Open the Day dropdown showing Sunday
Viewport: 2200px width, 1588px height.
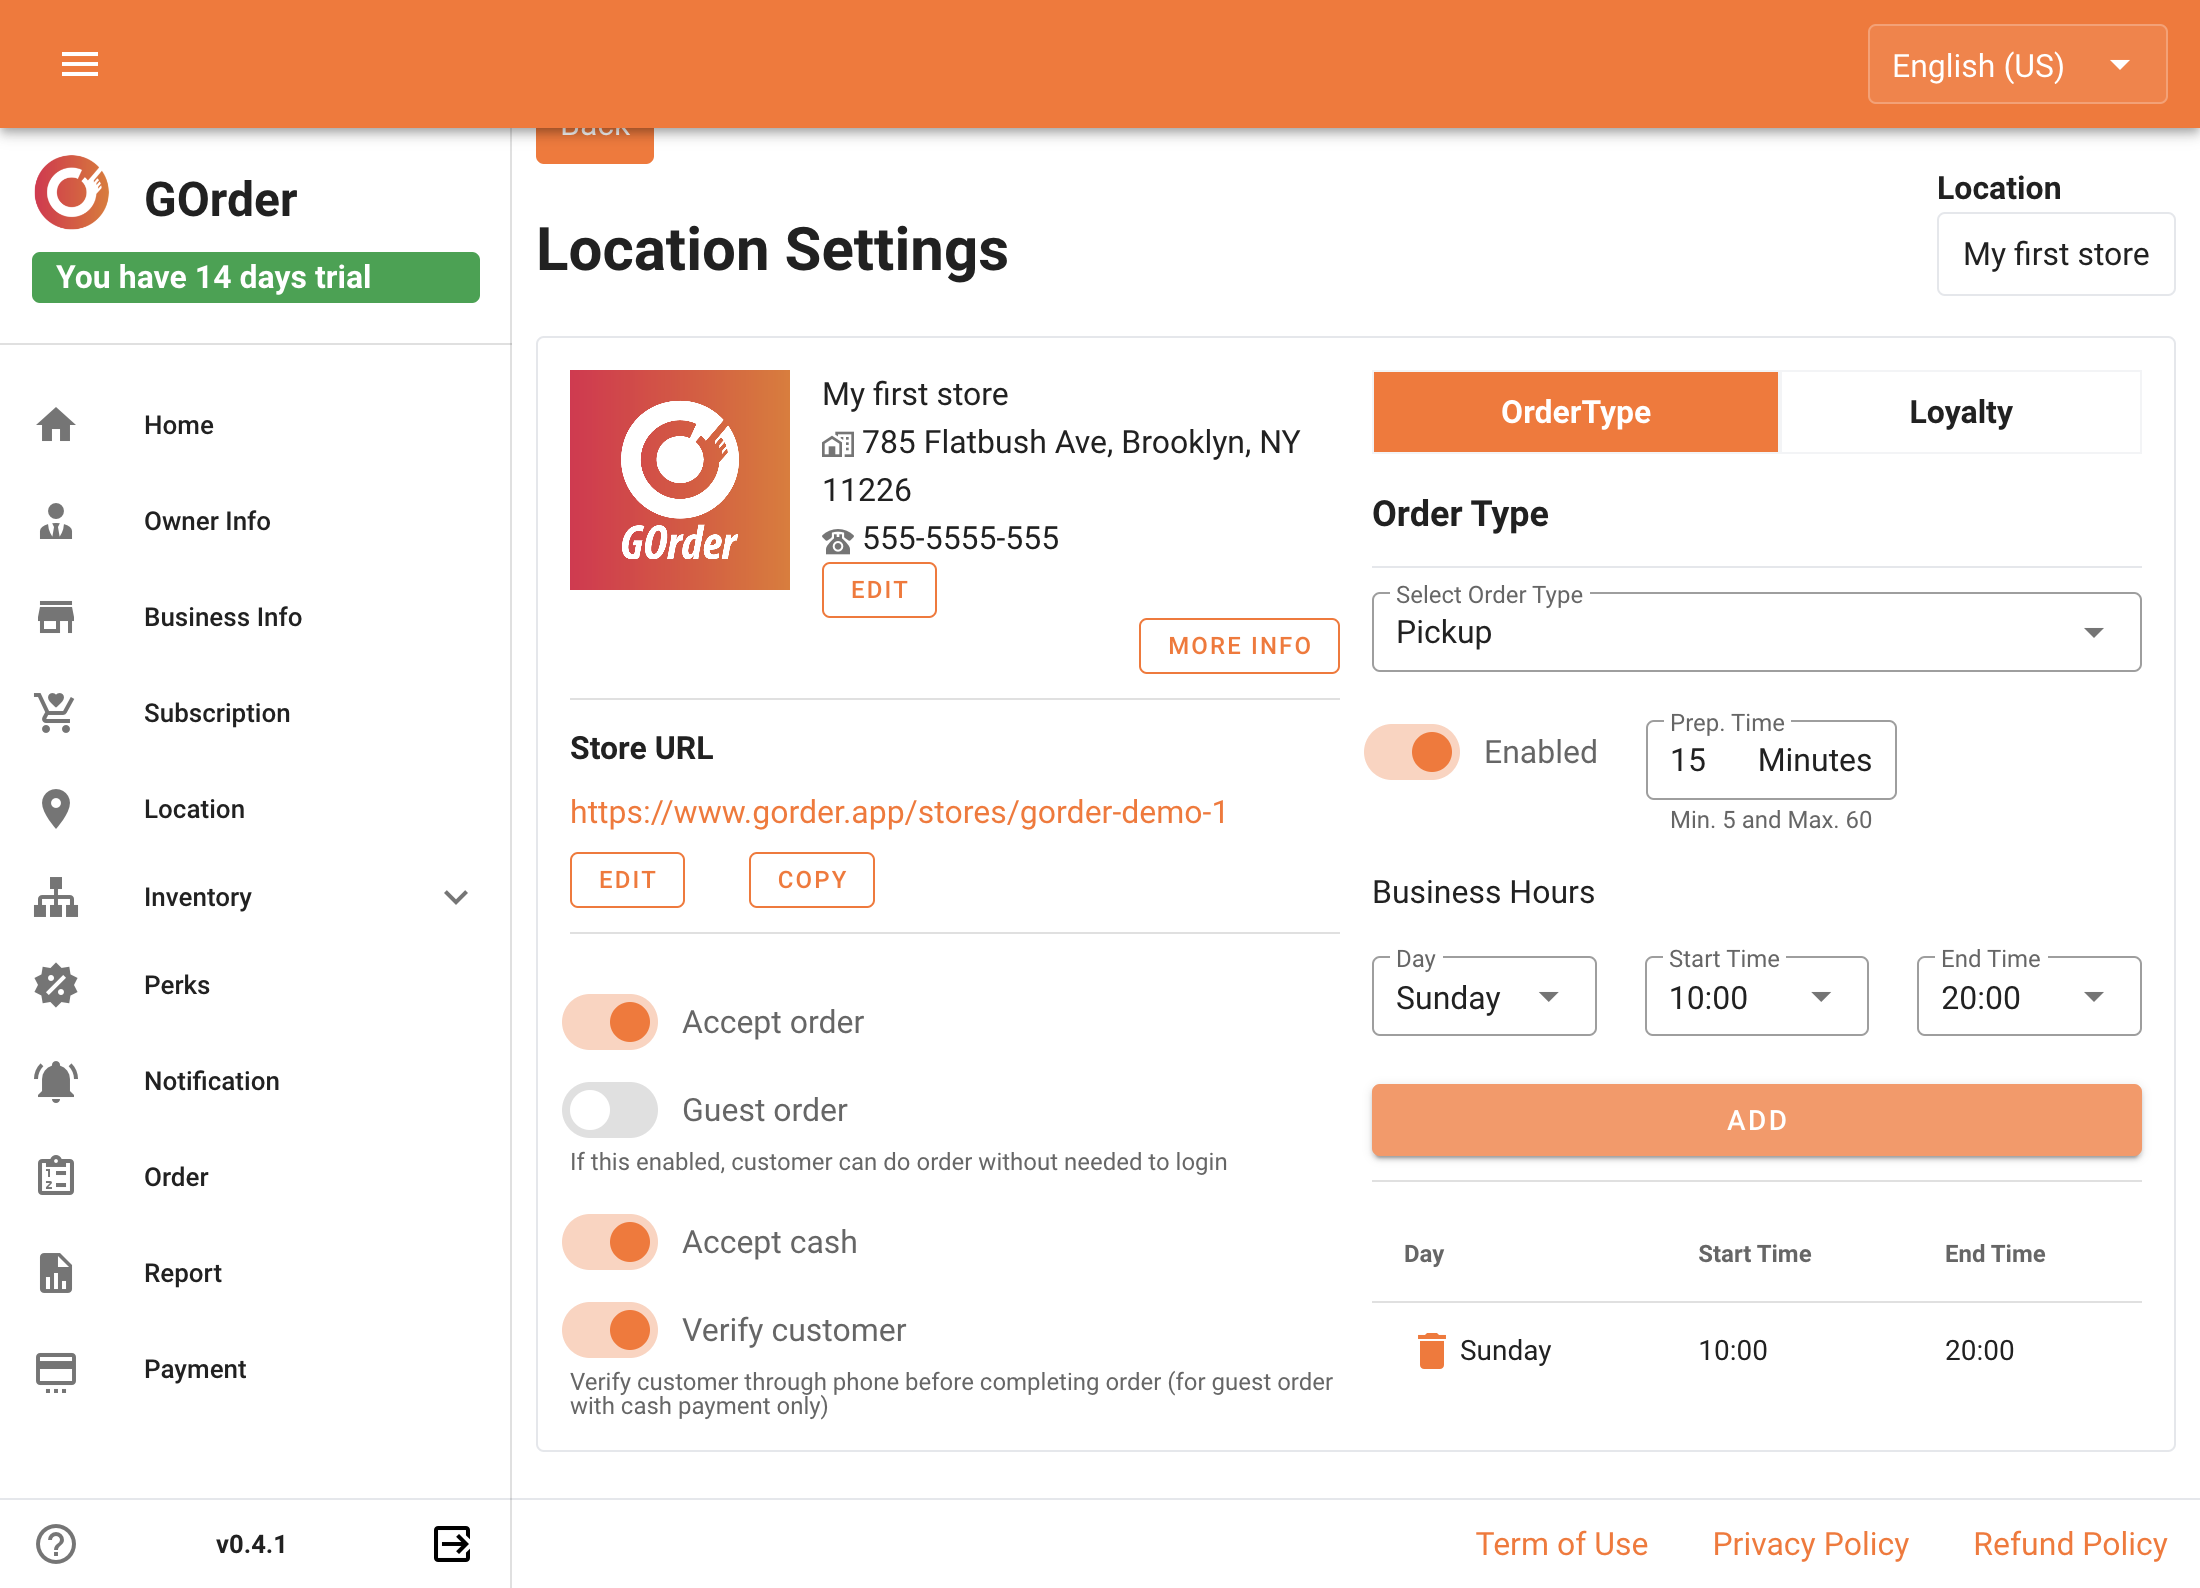tap(1484, 996)
